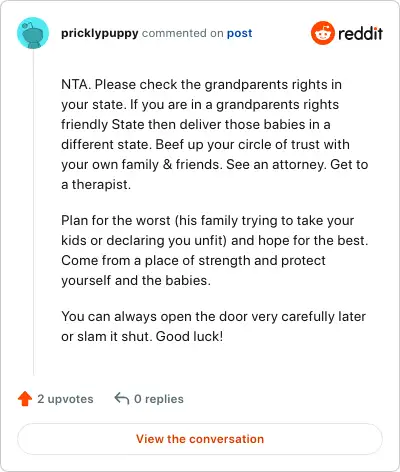Click the "0 replies" label
This screenshot has width=400, height=472.
[x=159, y=399]
